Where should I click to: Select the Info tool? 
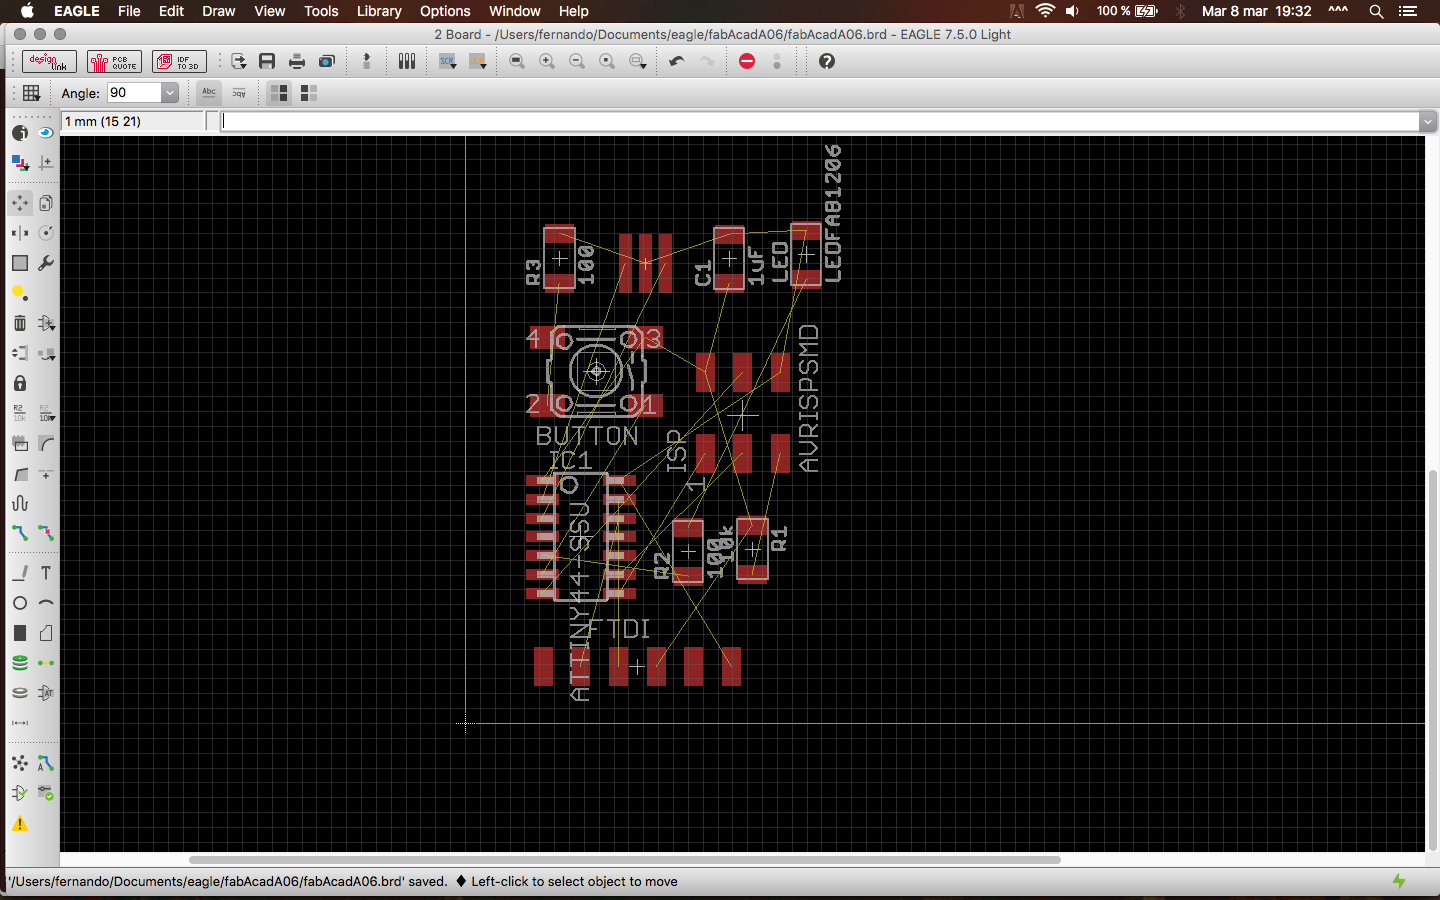point(20,133)
